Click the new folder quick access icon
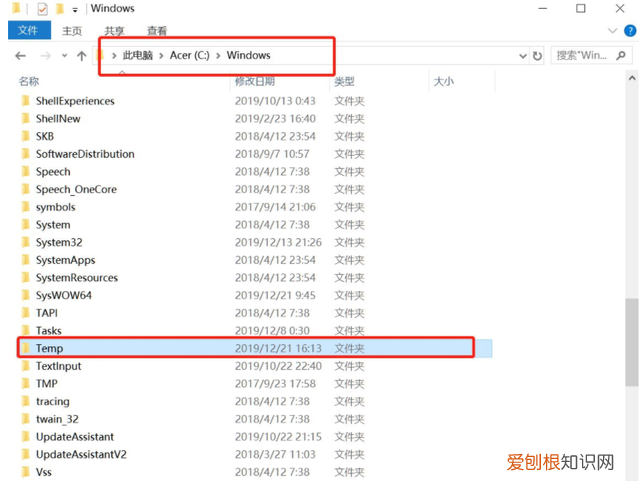The width and height of the screenshot is (640, 481). pyautogui.click(x=60, y=9)
